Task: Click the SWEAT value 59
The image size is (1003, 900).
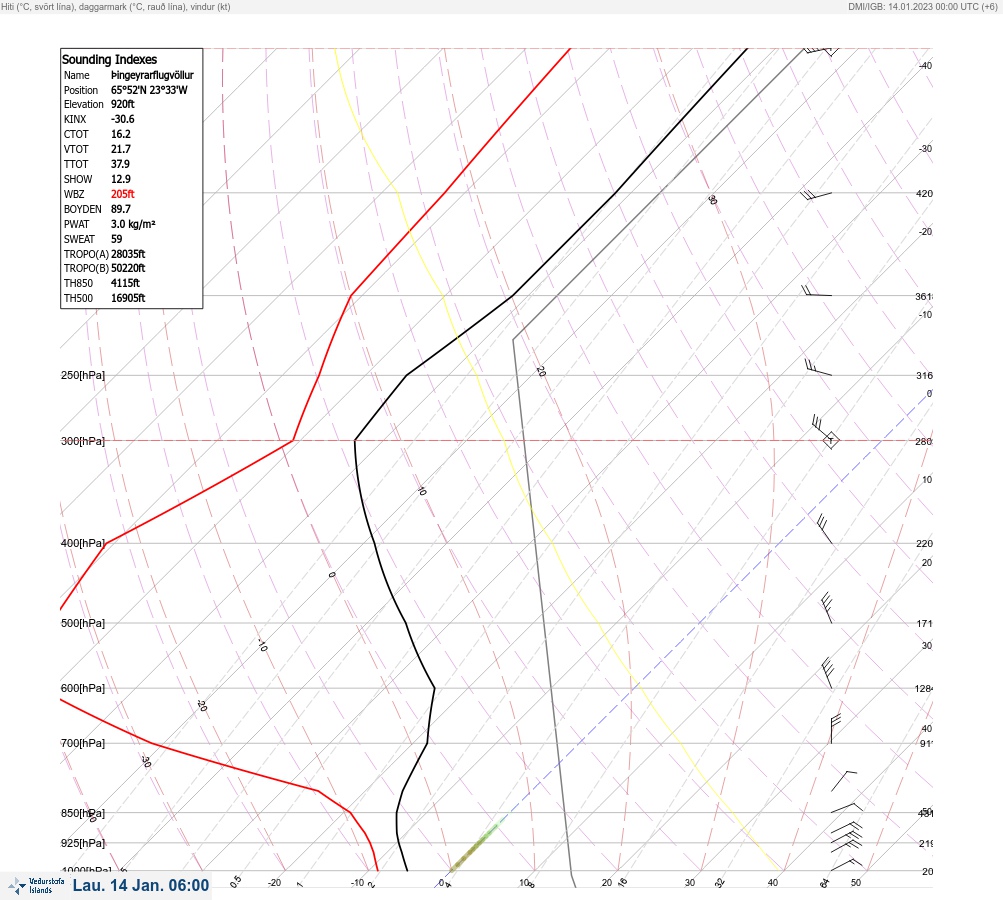Action: [116, 239]
